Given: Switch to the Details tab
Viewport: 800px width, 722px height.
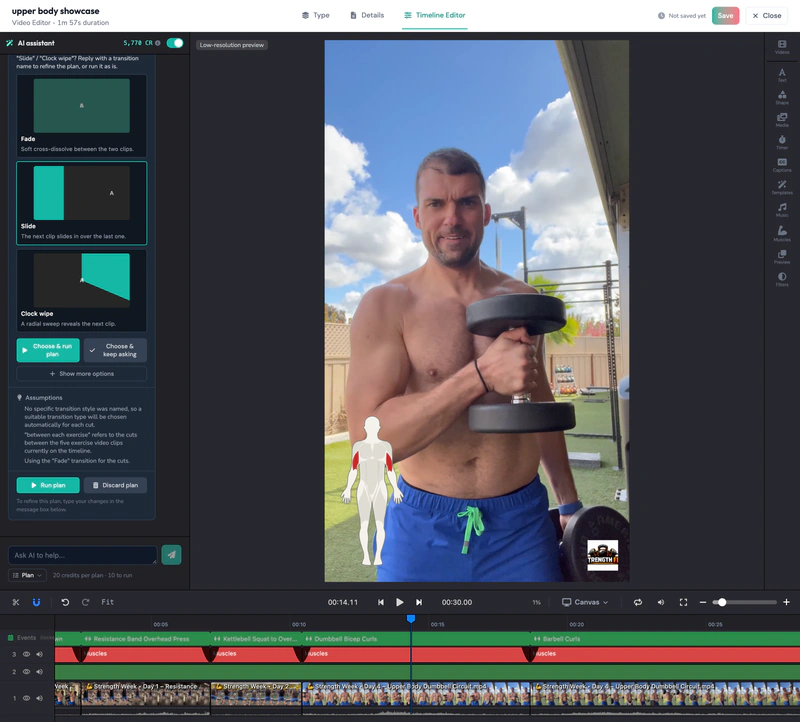Looking at the screenshot, I should point(367,15).
